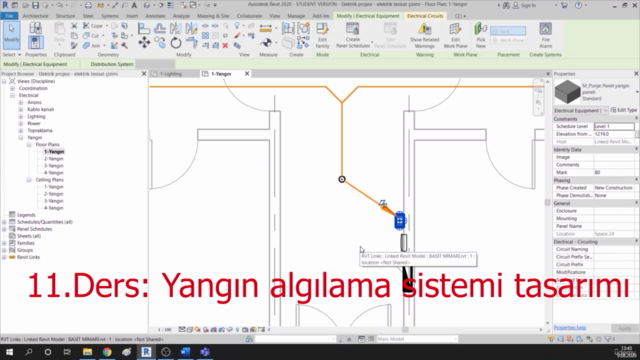The height and width of the screenshot is (360, 640).
Task: Select the Rotate tool
Action: tap(176, 42)
